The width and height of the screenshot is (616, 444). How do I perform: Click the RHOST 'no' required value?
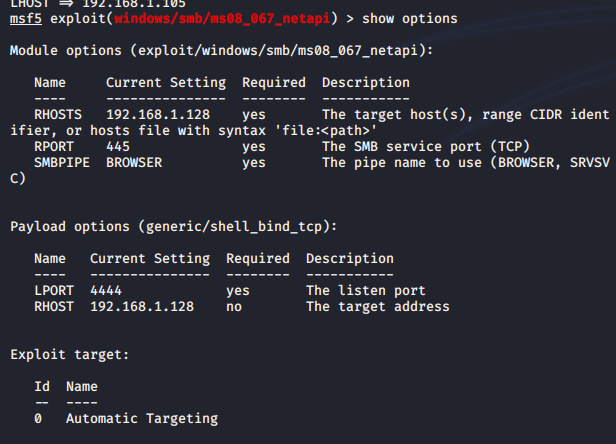point(234,306)
